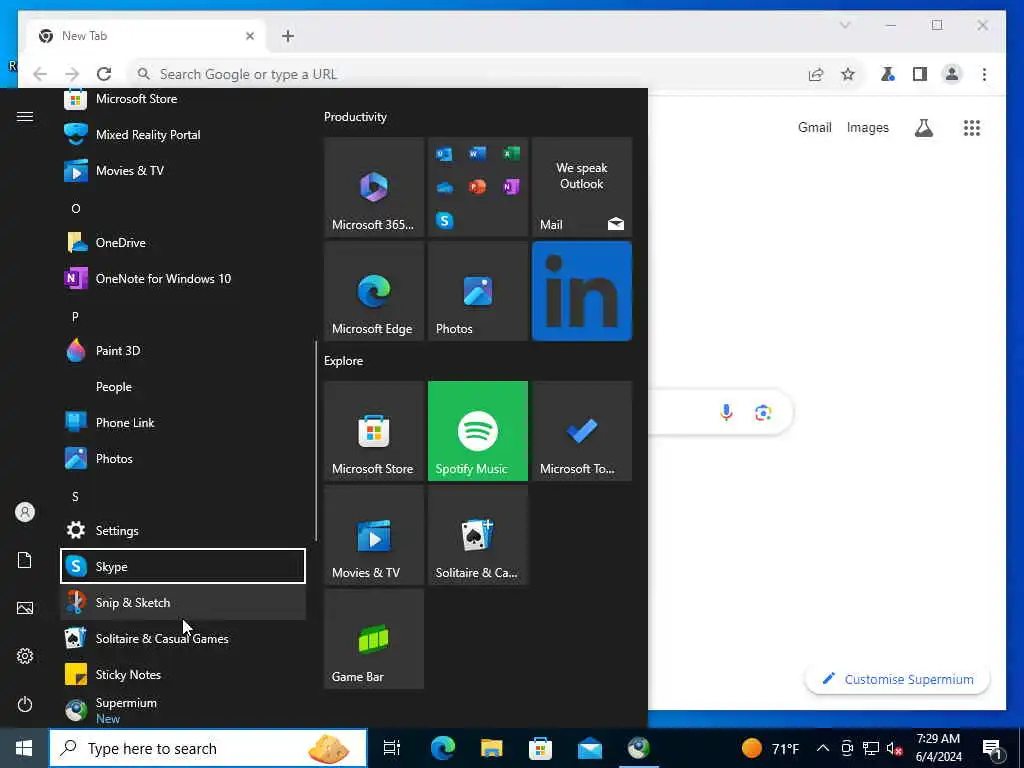The height and width of the screenshot is (768, 1024).
Task: Open Settings gear in Start sidebar
Action: (25, 656)
